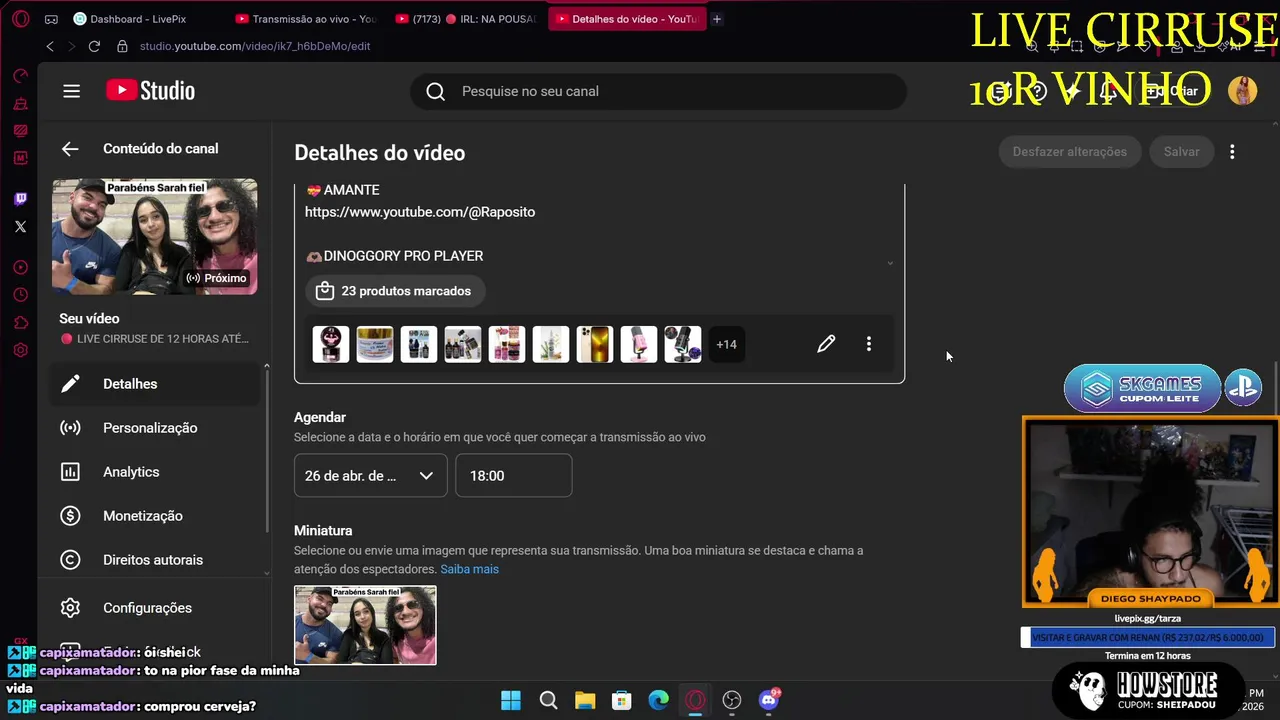Viewport: 1280px width, 720px height.
Task: Click the browser reload button
Action: [94, 46]
